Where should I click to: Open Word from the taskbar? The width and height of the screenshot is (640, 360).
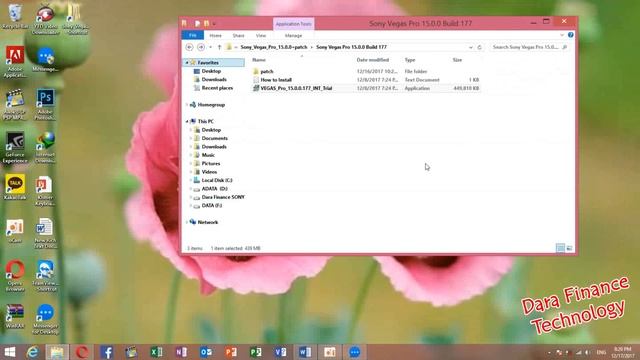coord(305,352)
